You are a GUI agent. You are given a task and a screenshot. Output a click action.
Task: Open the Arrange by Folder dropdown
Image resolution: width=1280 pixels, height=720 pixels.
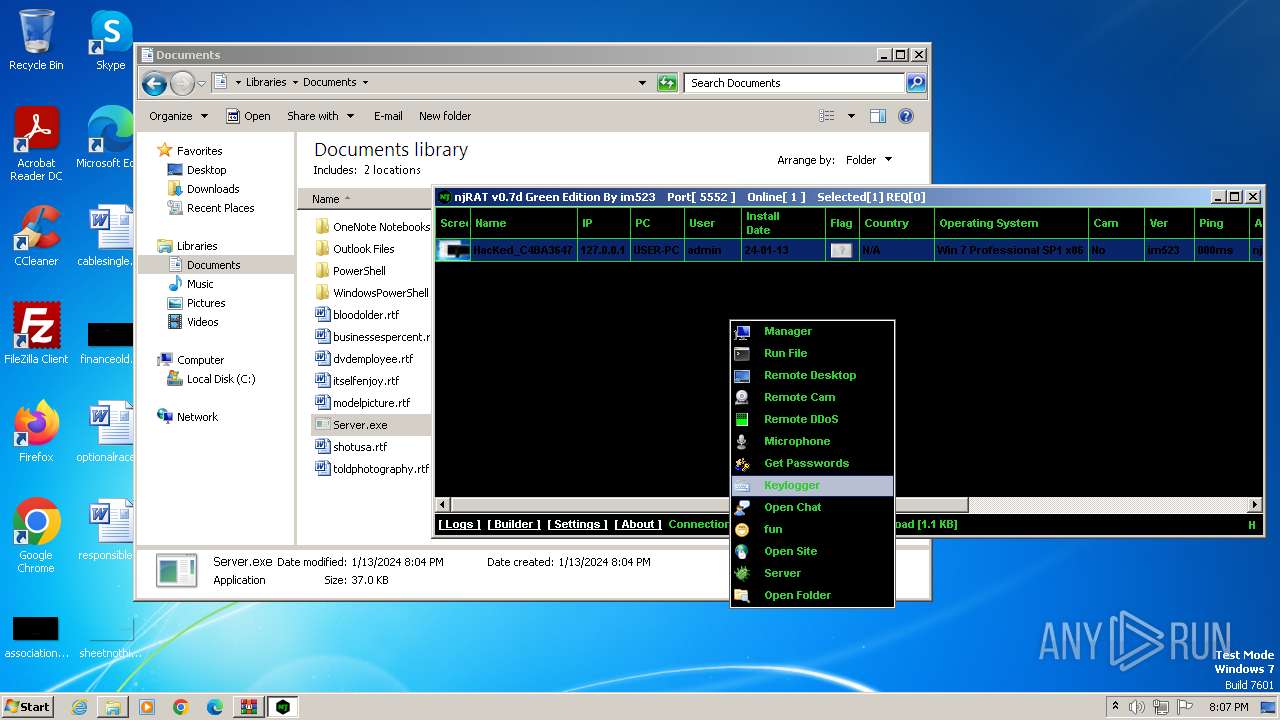click(x=869, y=160)
